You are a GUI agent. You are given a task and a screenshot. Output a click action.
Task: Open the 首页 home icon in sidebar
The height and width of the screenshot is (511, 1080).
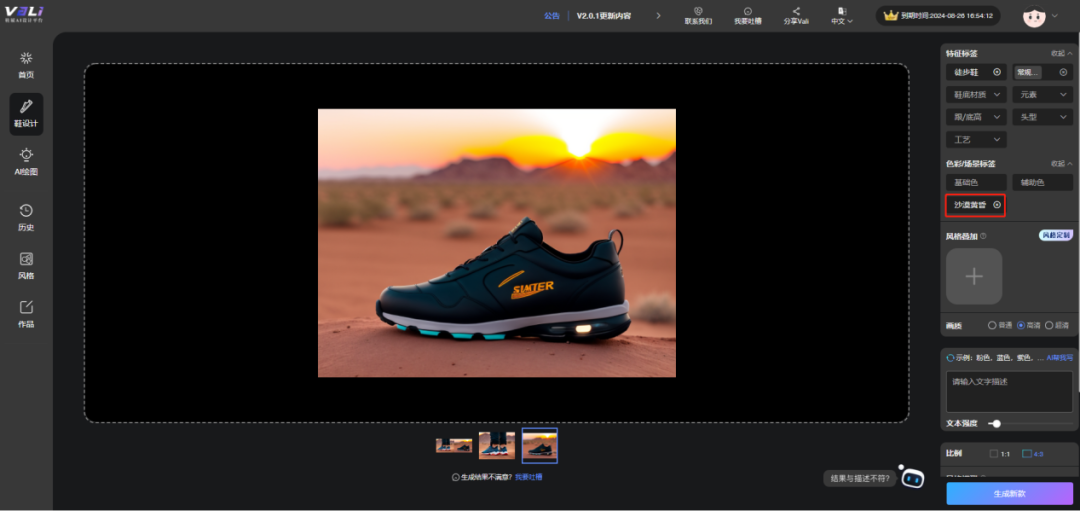point(26,65)
